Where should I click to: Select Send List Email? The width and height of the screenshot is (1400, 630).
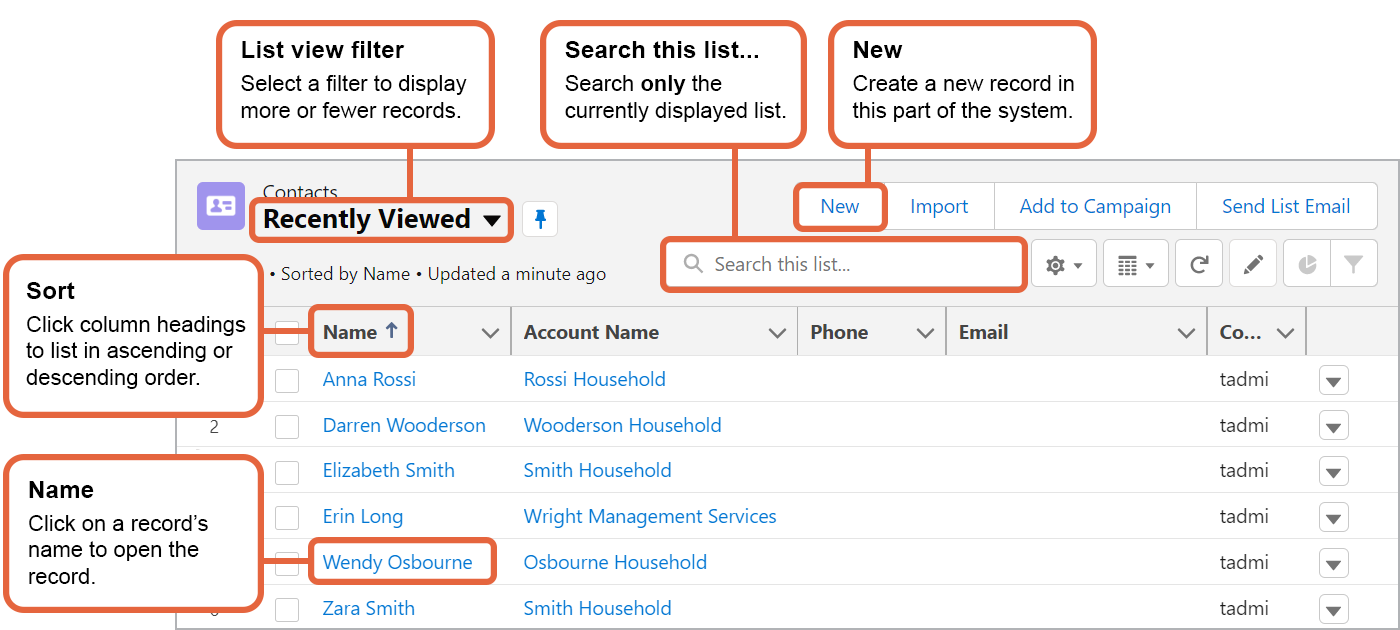click(1287, 206)
